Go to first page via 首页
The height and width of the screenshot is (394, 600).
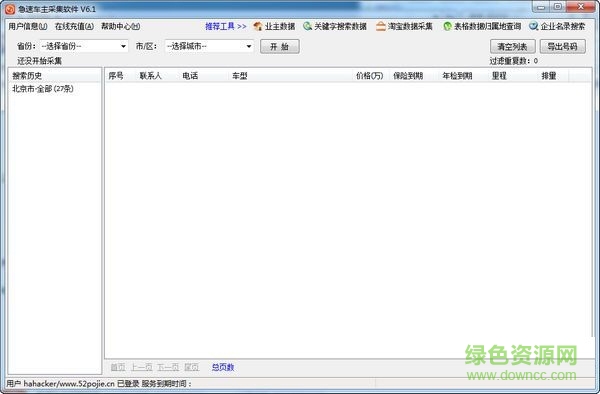[118, 367]
